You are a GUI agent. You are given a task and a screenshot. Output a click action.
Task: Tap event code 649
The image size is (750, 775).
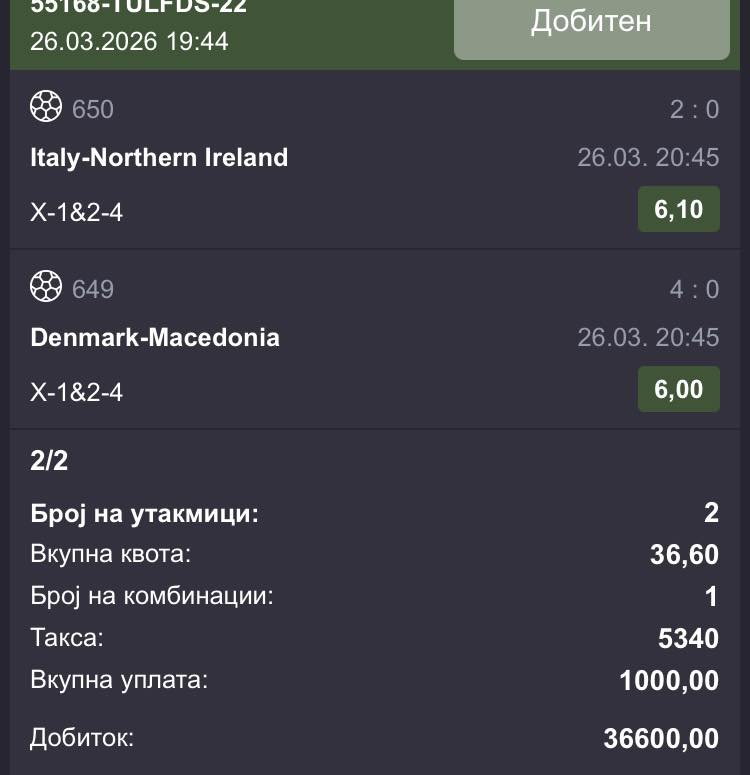point(93,289)
